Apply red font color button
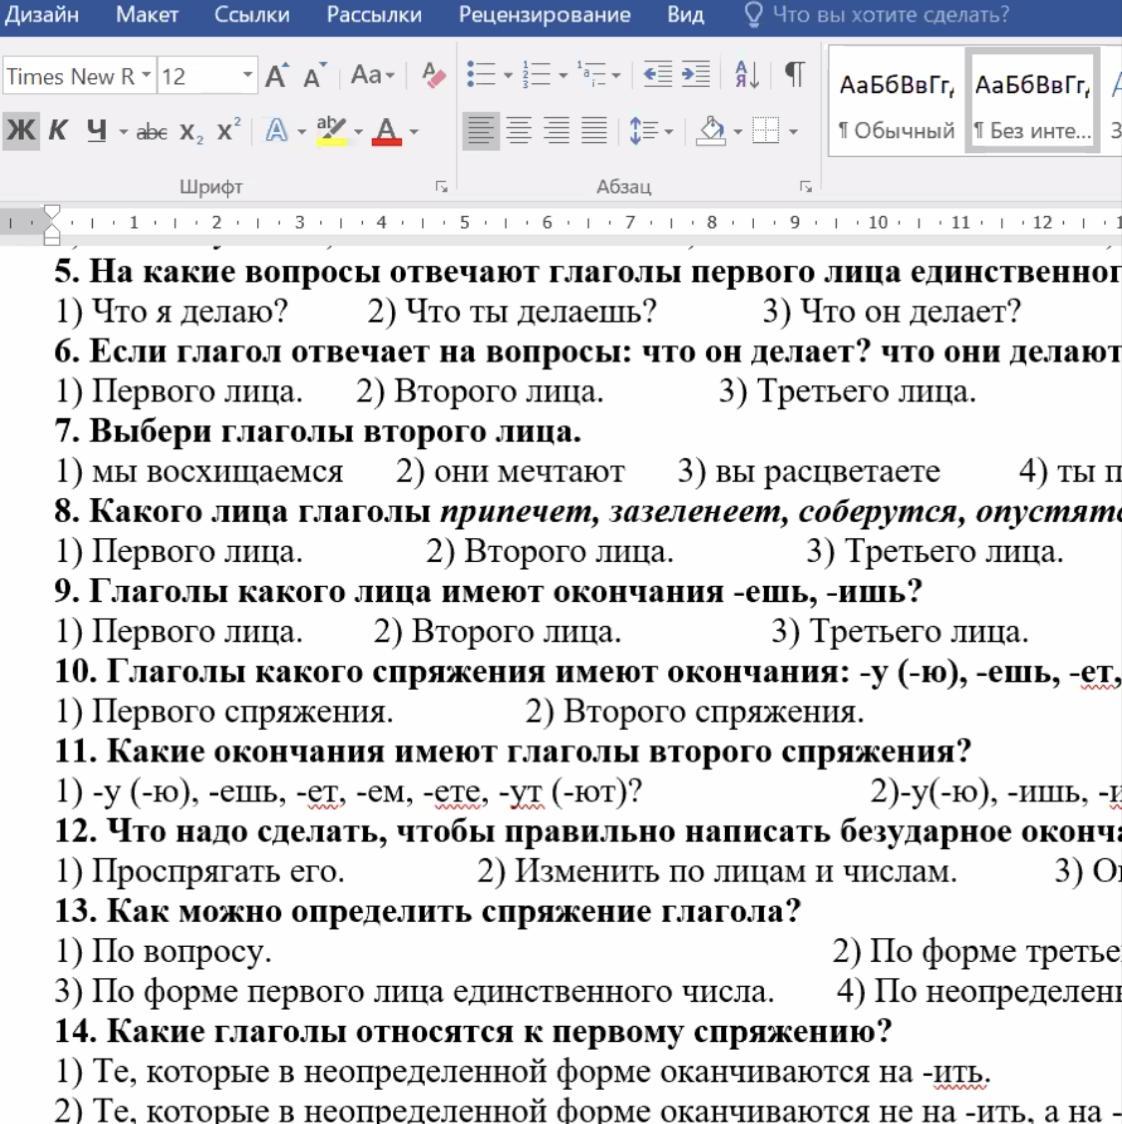 pos(386,131)
